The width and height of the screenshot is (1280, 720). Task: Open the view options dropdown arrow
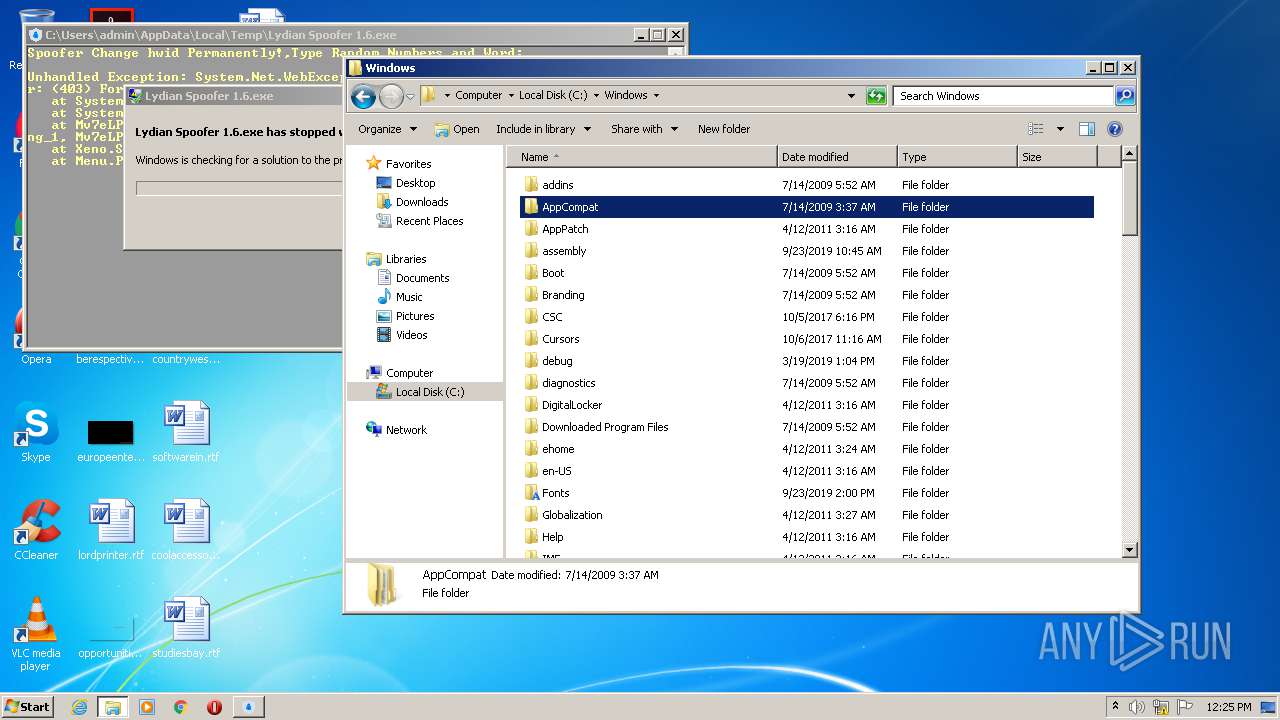click(1060, 129)
